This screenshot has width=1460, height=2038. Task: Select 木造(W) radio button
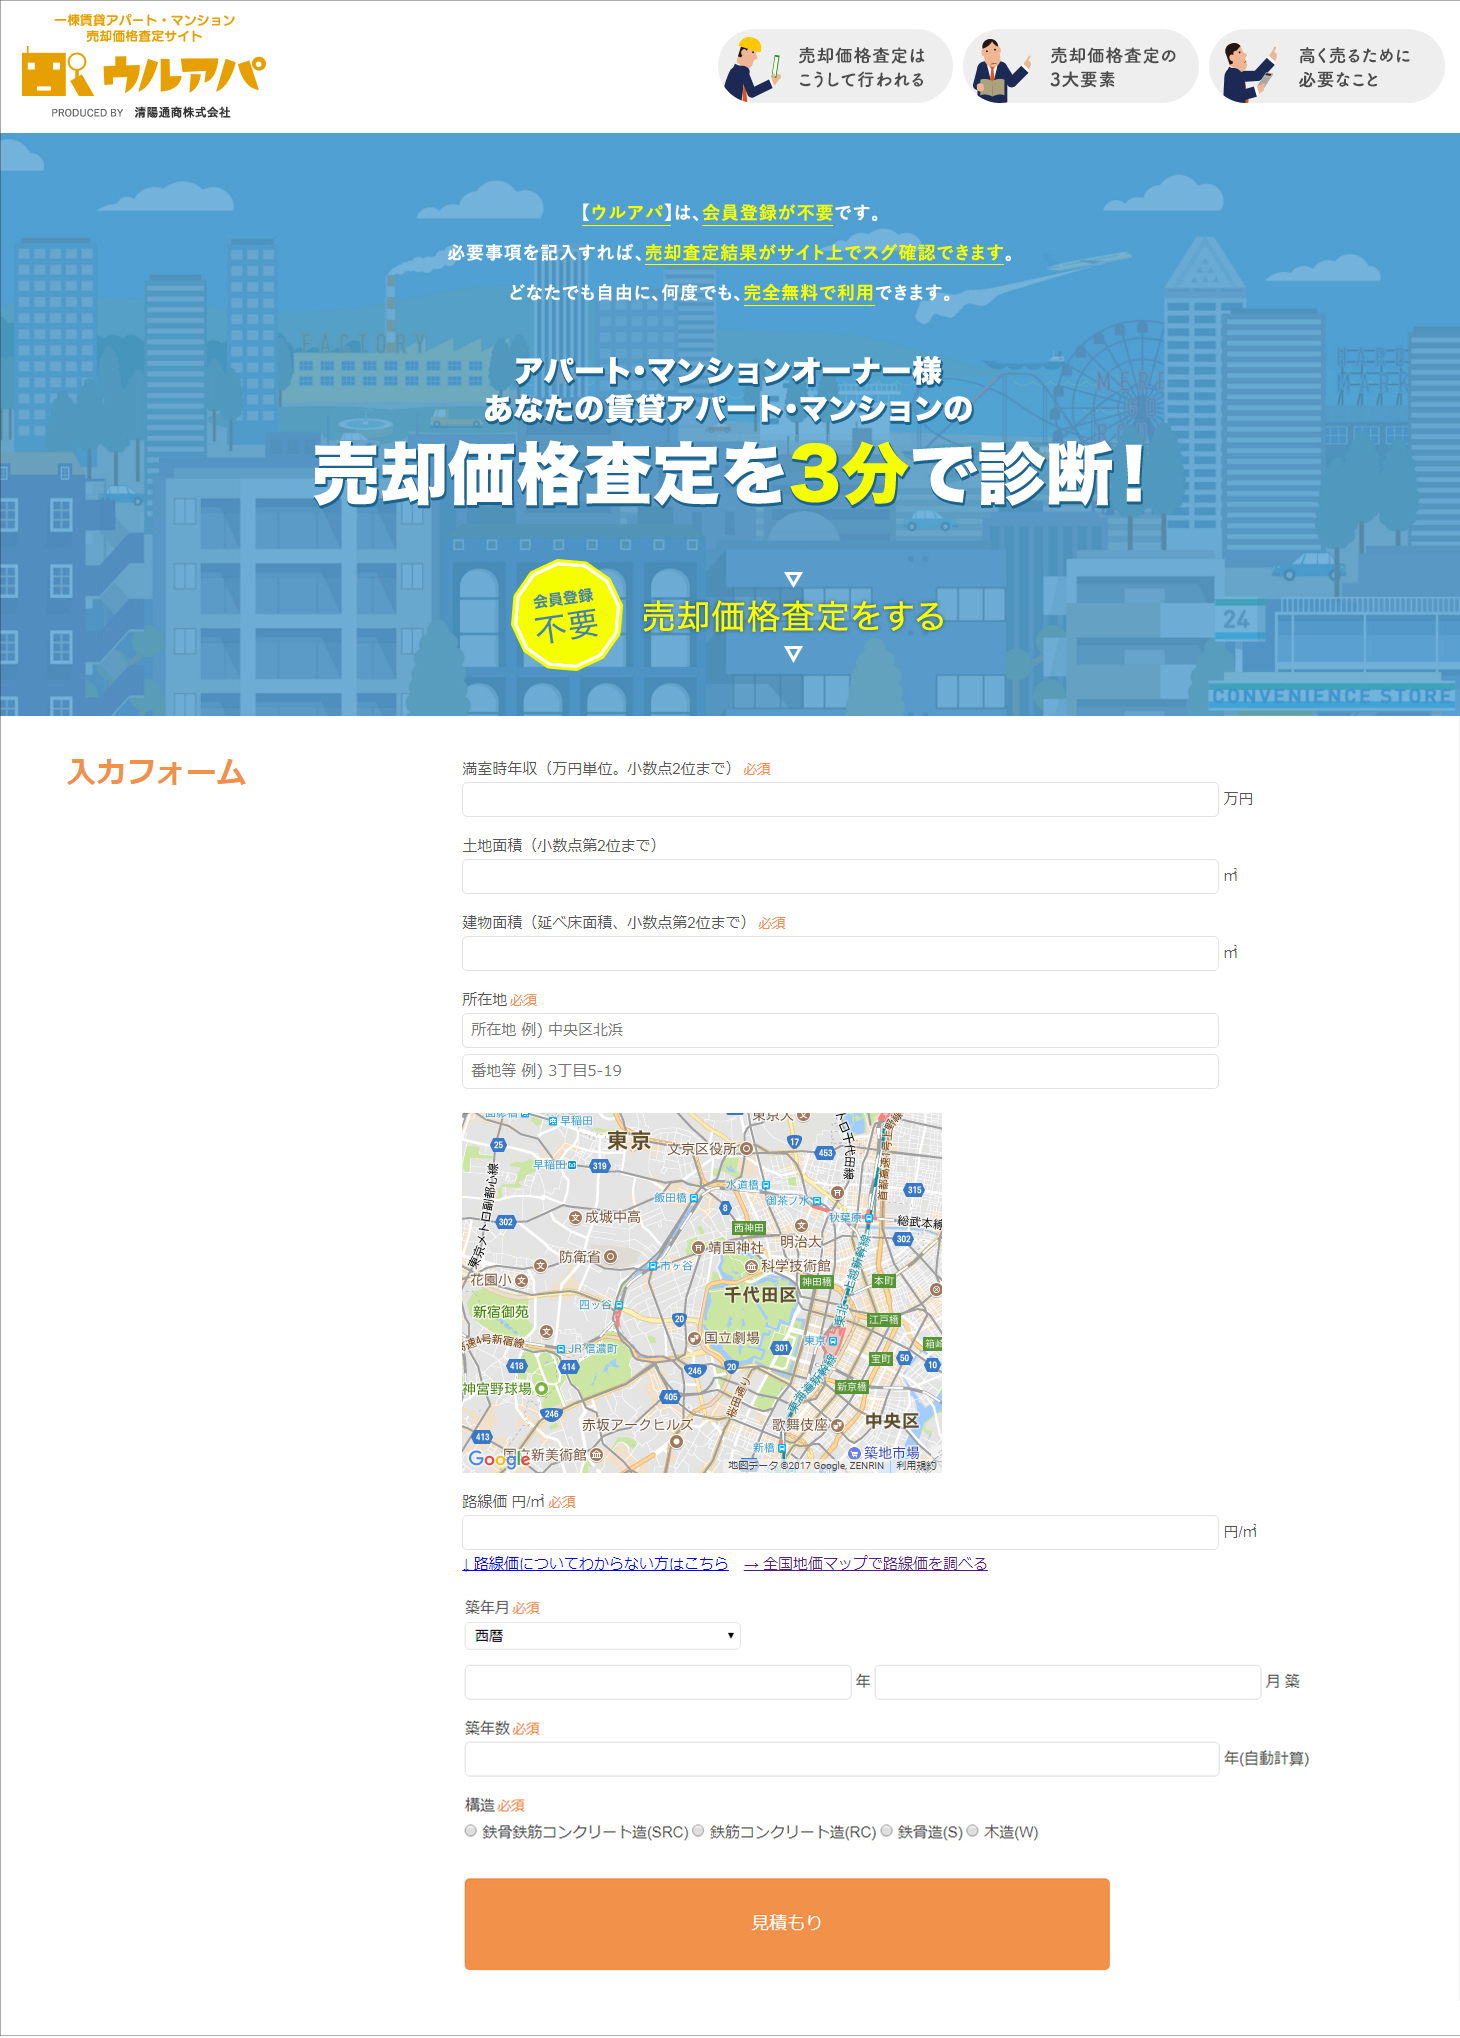click(x=972, y=1831)
